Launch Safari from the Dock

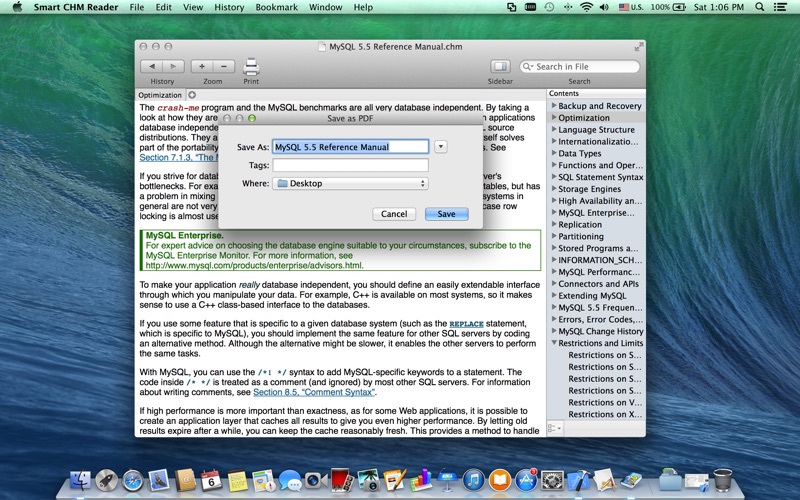click(133, 481)
